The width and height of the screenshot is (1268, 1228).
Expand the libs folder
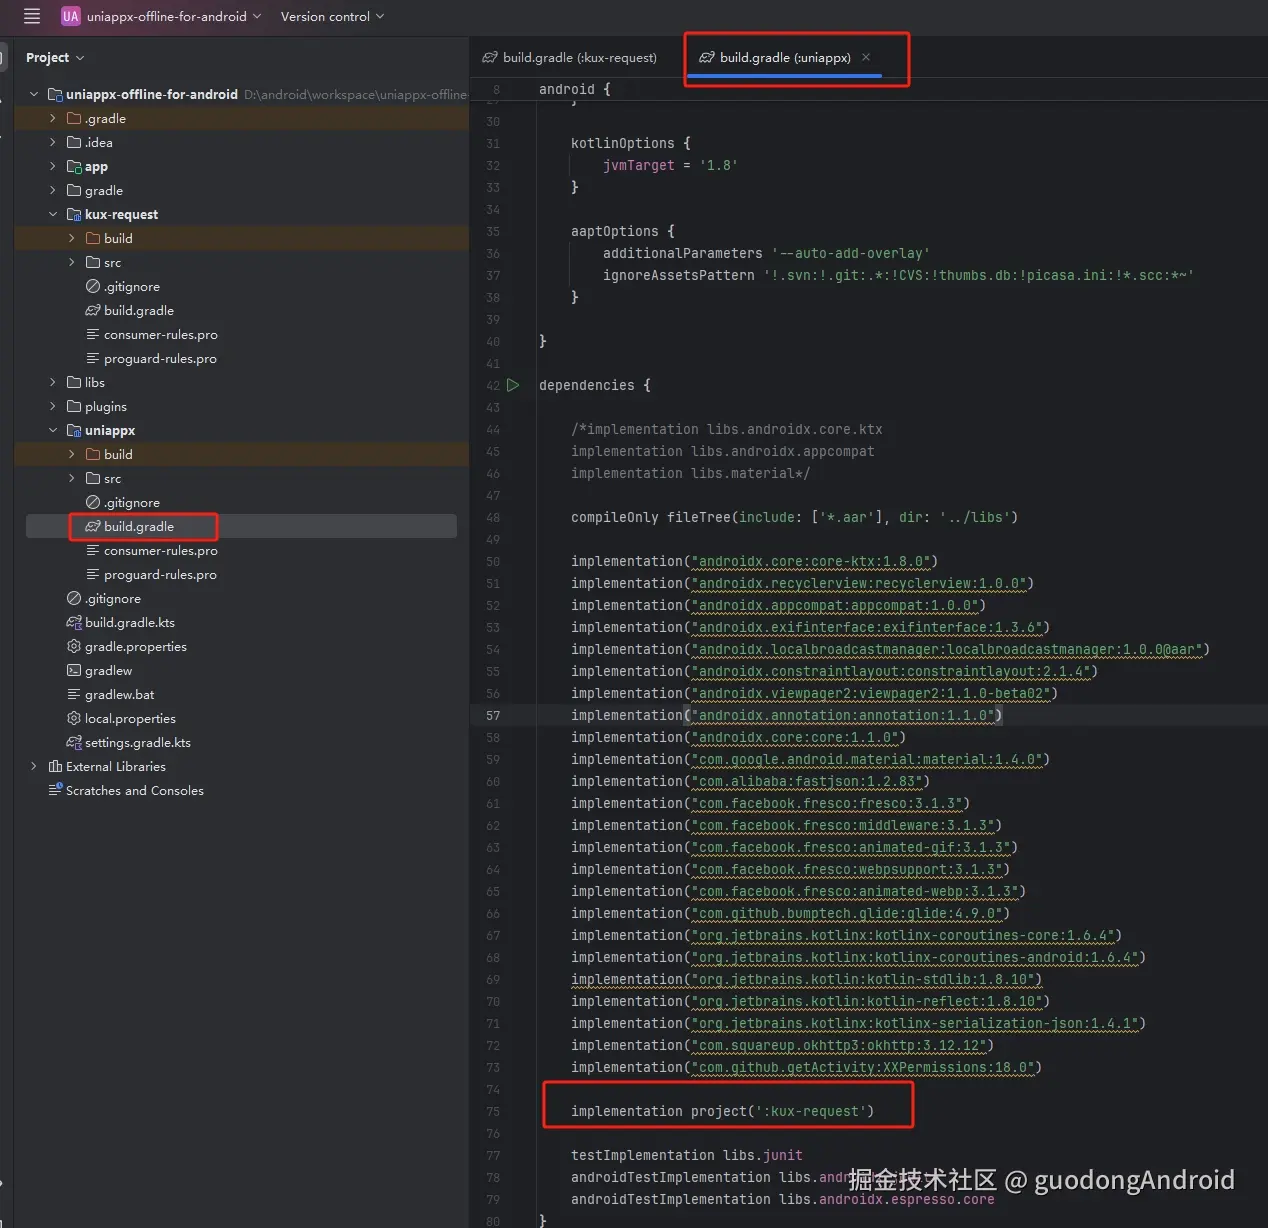point(53,382)
